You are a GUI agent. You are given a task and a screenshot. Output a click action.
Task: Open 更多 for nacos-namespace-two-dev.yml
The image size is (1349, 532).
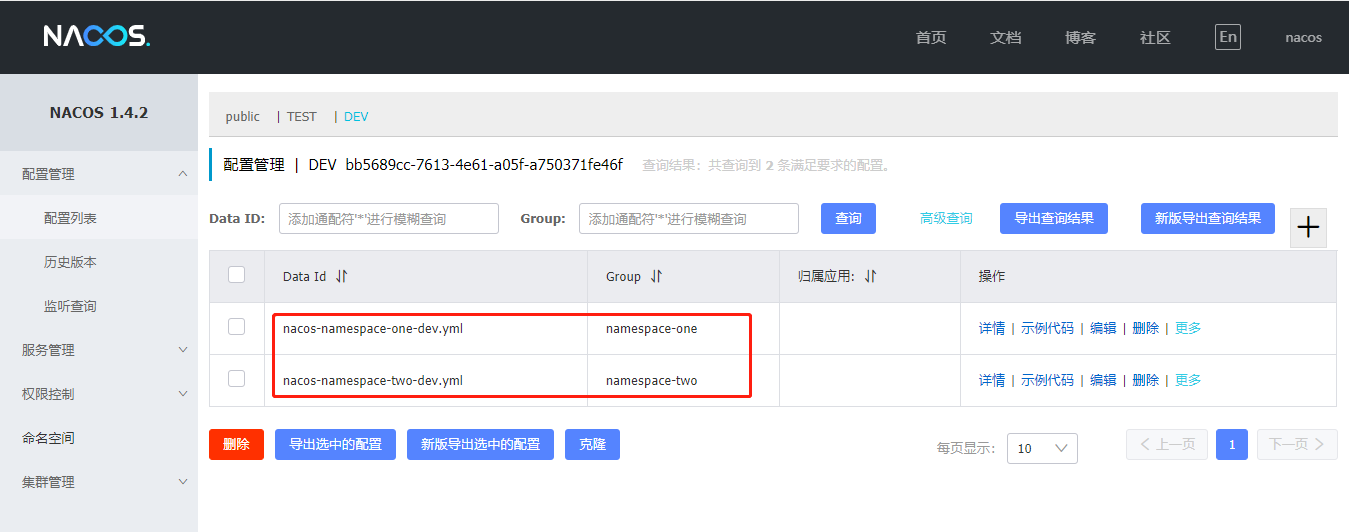[x=1188, y=380]
